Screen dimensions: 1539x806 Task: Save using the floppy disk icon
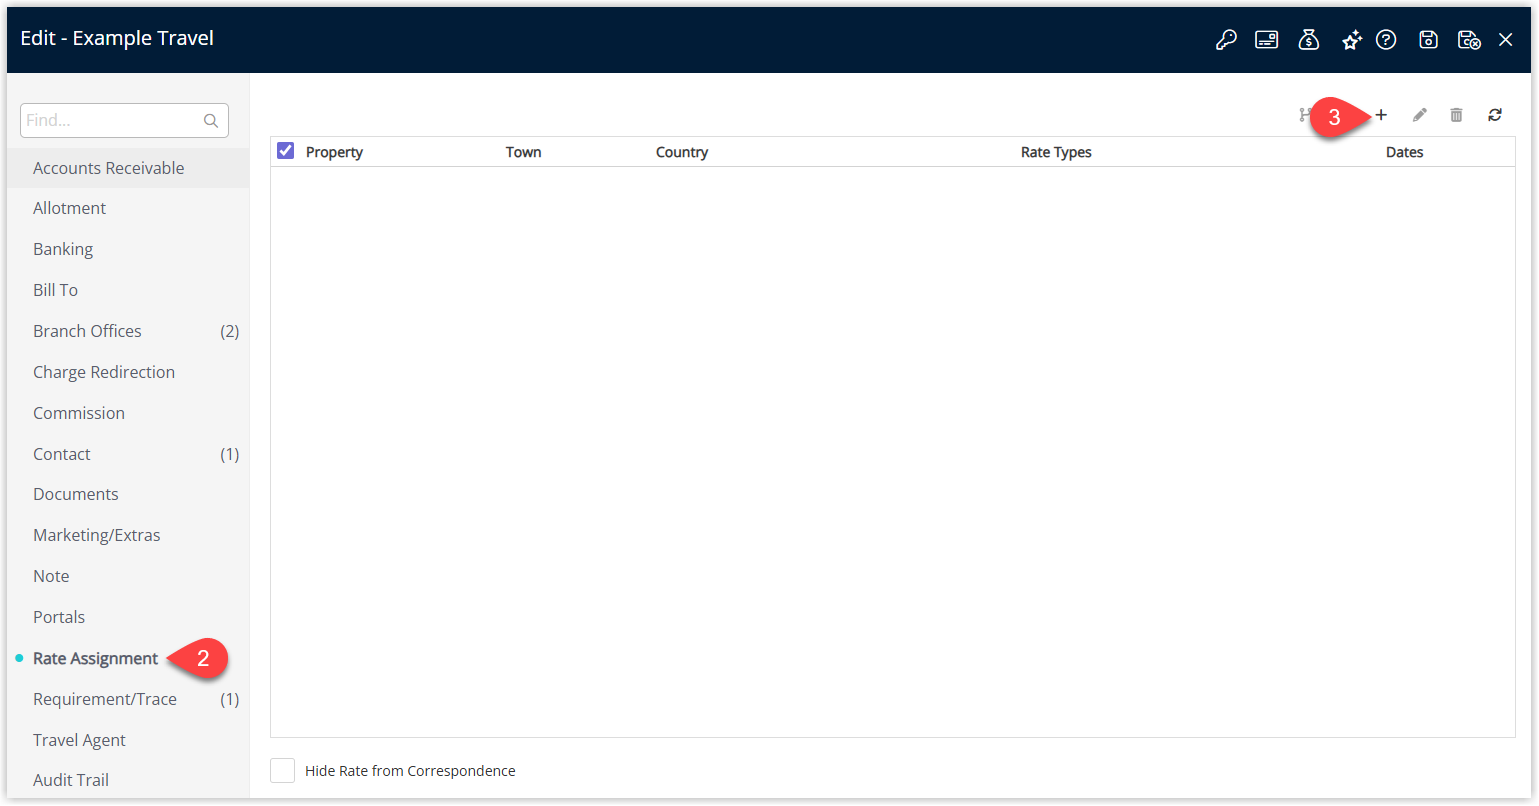coord(1429,40)
